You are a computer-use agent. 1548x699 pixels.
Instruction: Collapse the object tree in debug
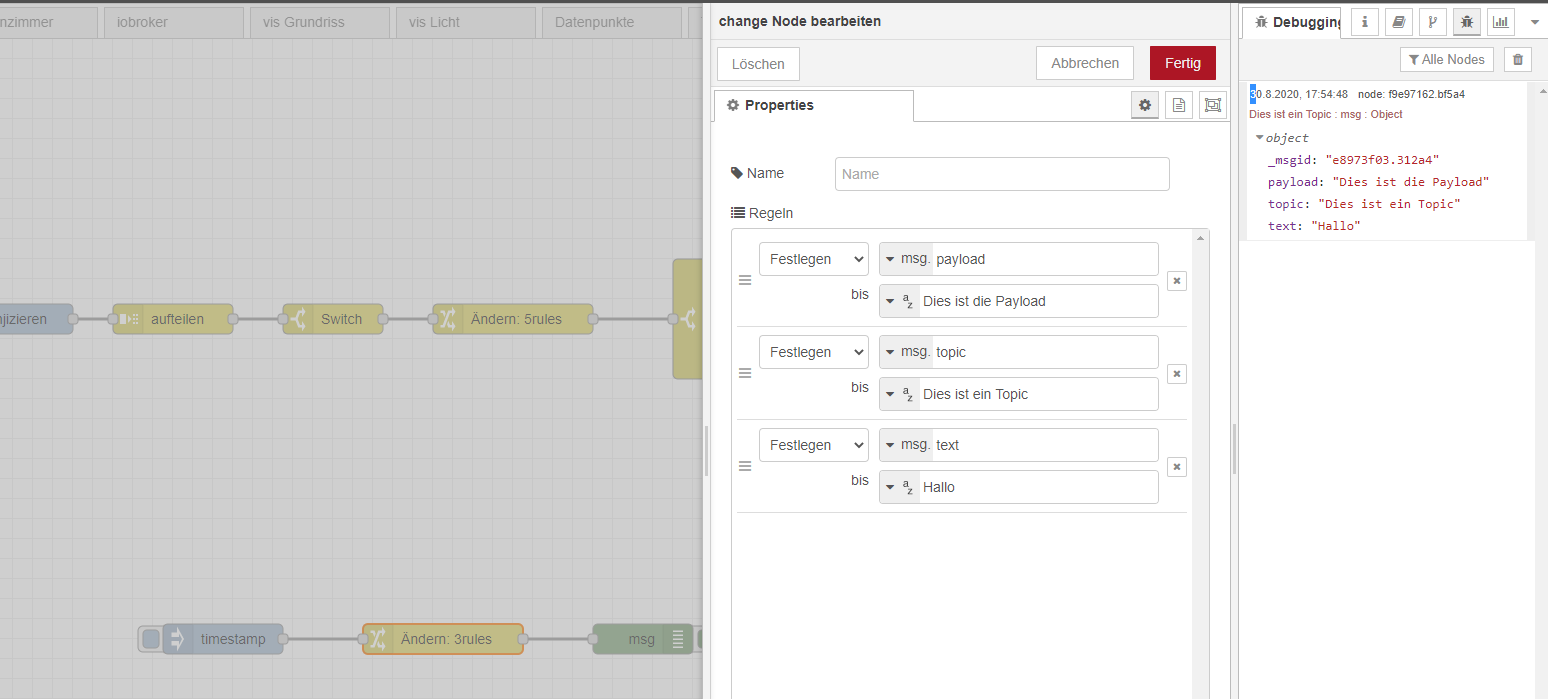(1260, 138)
